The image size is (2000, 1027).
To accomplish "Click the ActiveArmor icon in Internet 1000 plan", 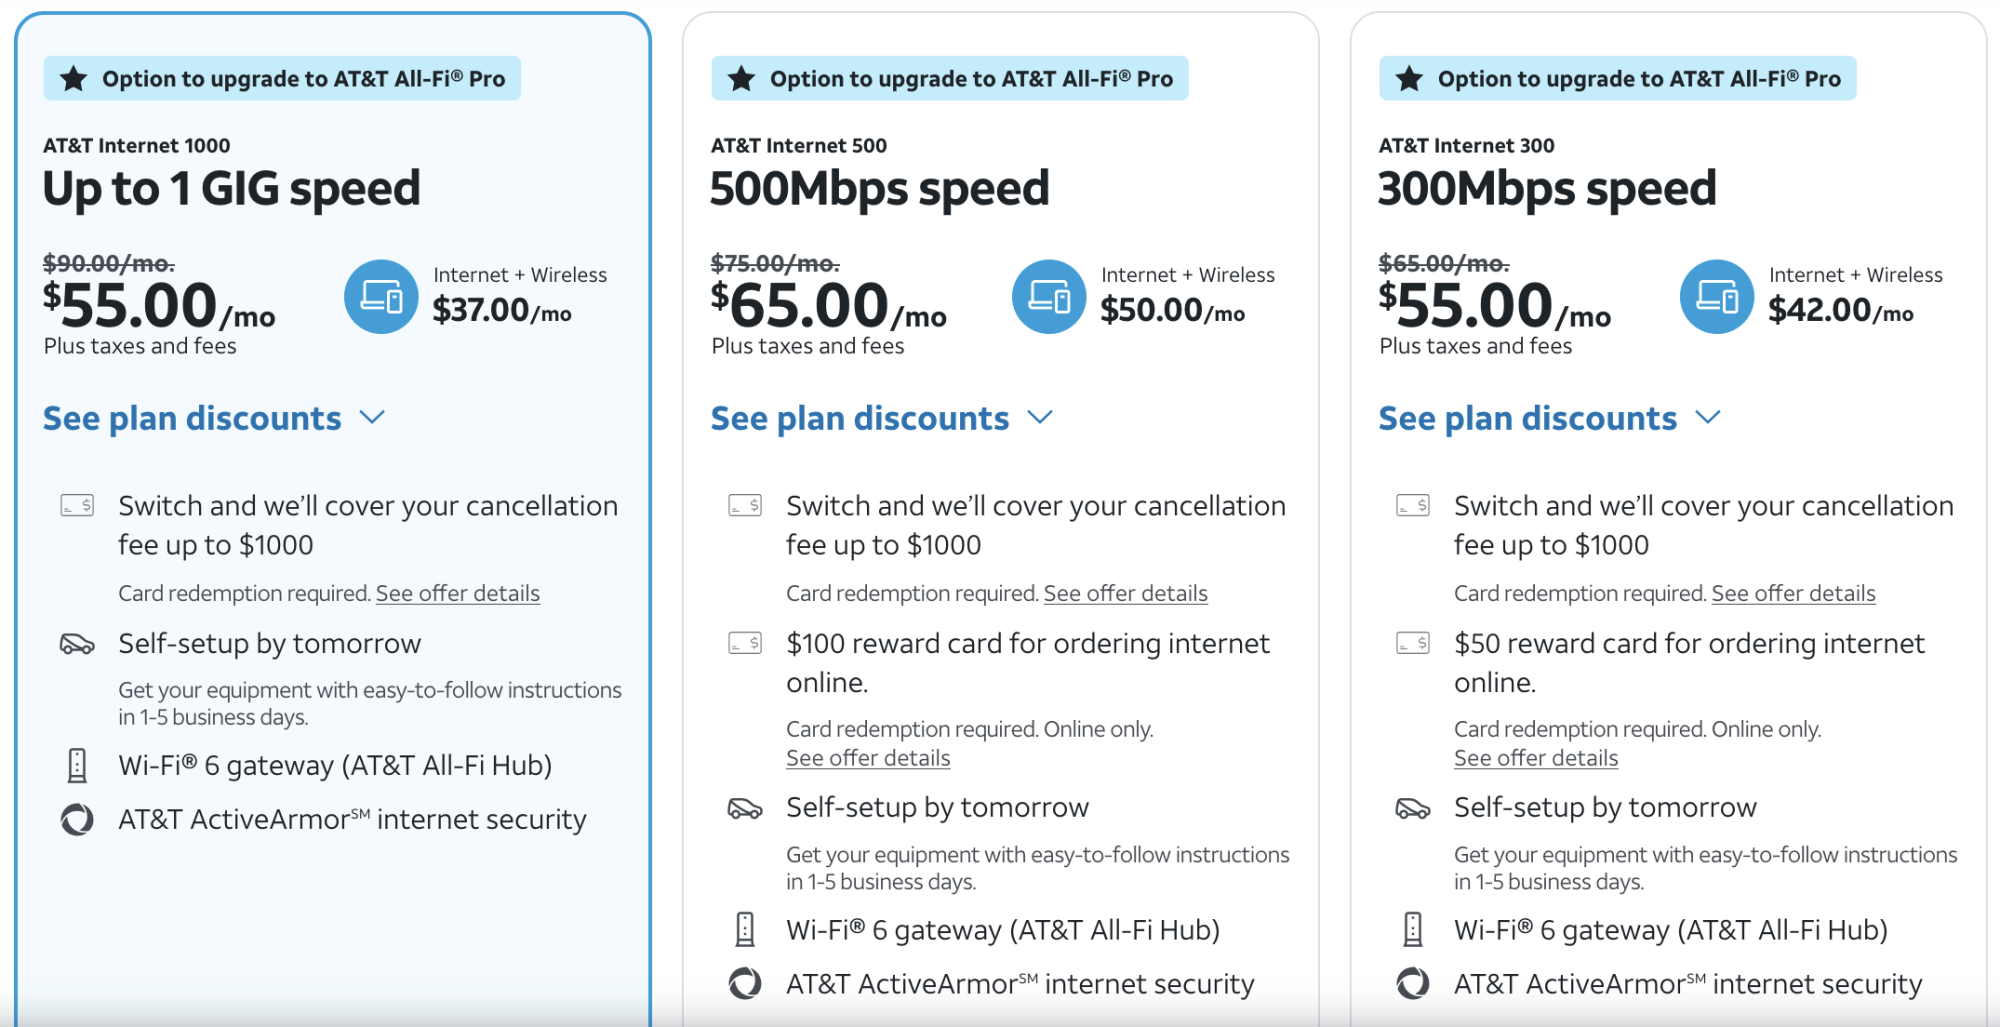I will (77, 820).
